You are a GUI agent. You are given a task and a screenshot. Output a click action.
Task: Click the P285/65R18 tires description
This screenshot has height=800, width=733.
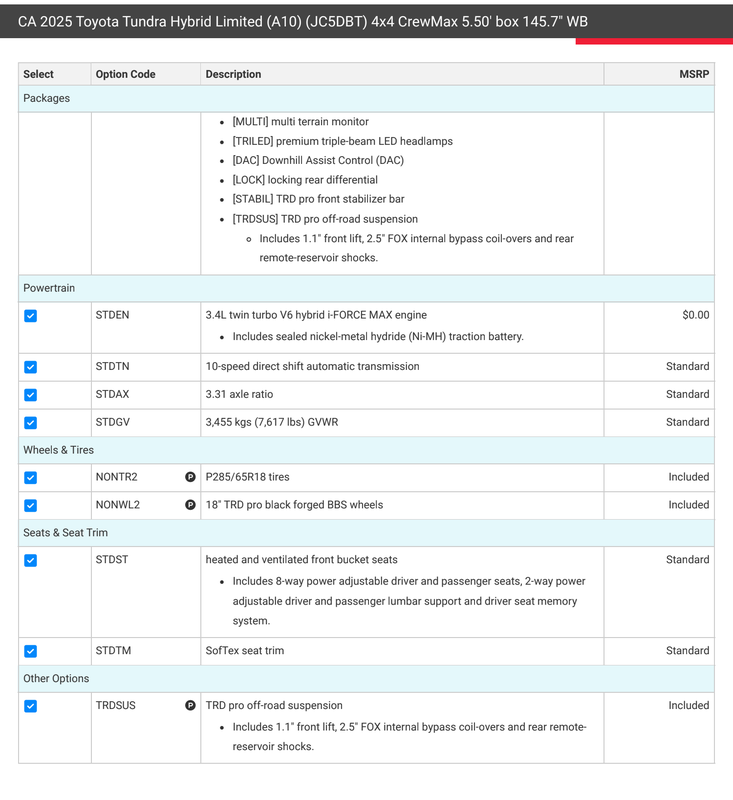point(247,477)
